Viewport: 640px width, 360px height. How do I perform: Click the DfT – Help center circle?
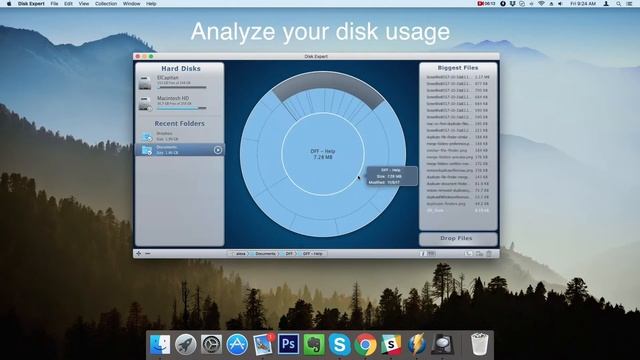[323, 154]
